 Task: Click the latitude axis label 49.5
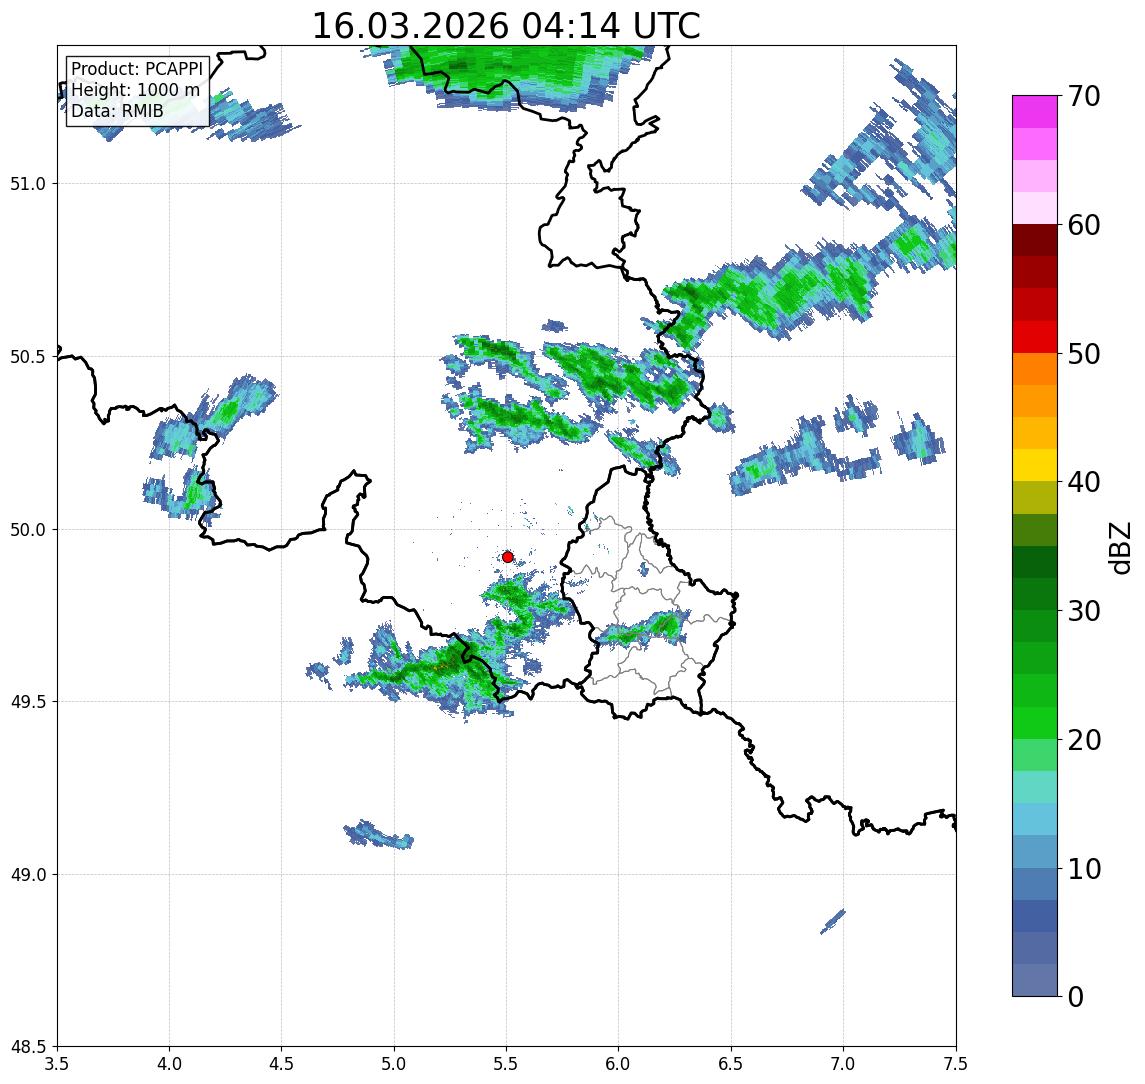[x=28, y=702]
